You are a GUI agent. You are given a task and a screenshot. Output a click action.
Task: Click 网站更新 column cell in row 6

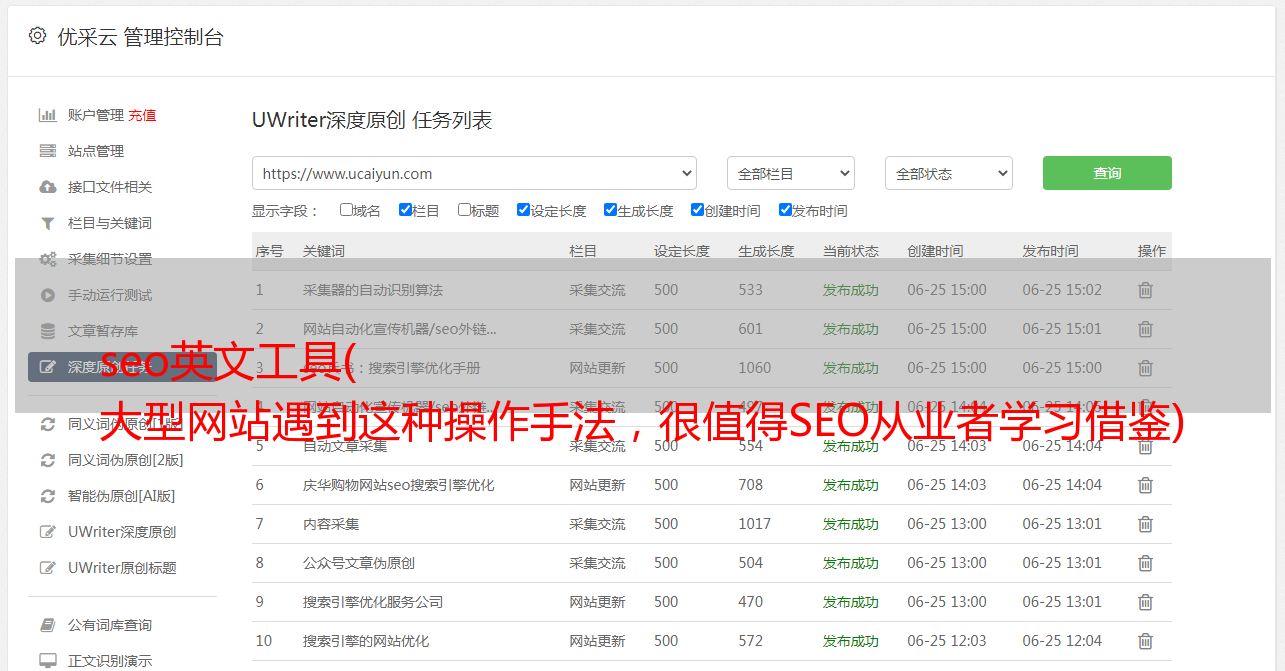pos(598,485)
